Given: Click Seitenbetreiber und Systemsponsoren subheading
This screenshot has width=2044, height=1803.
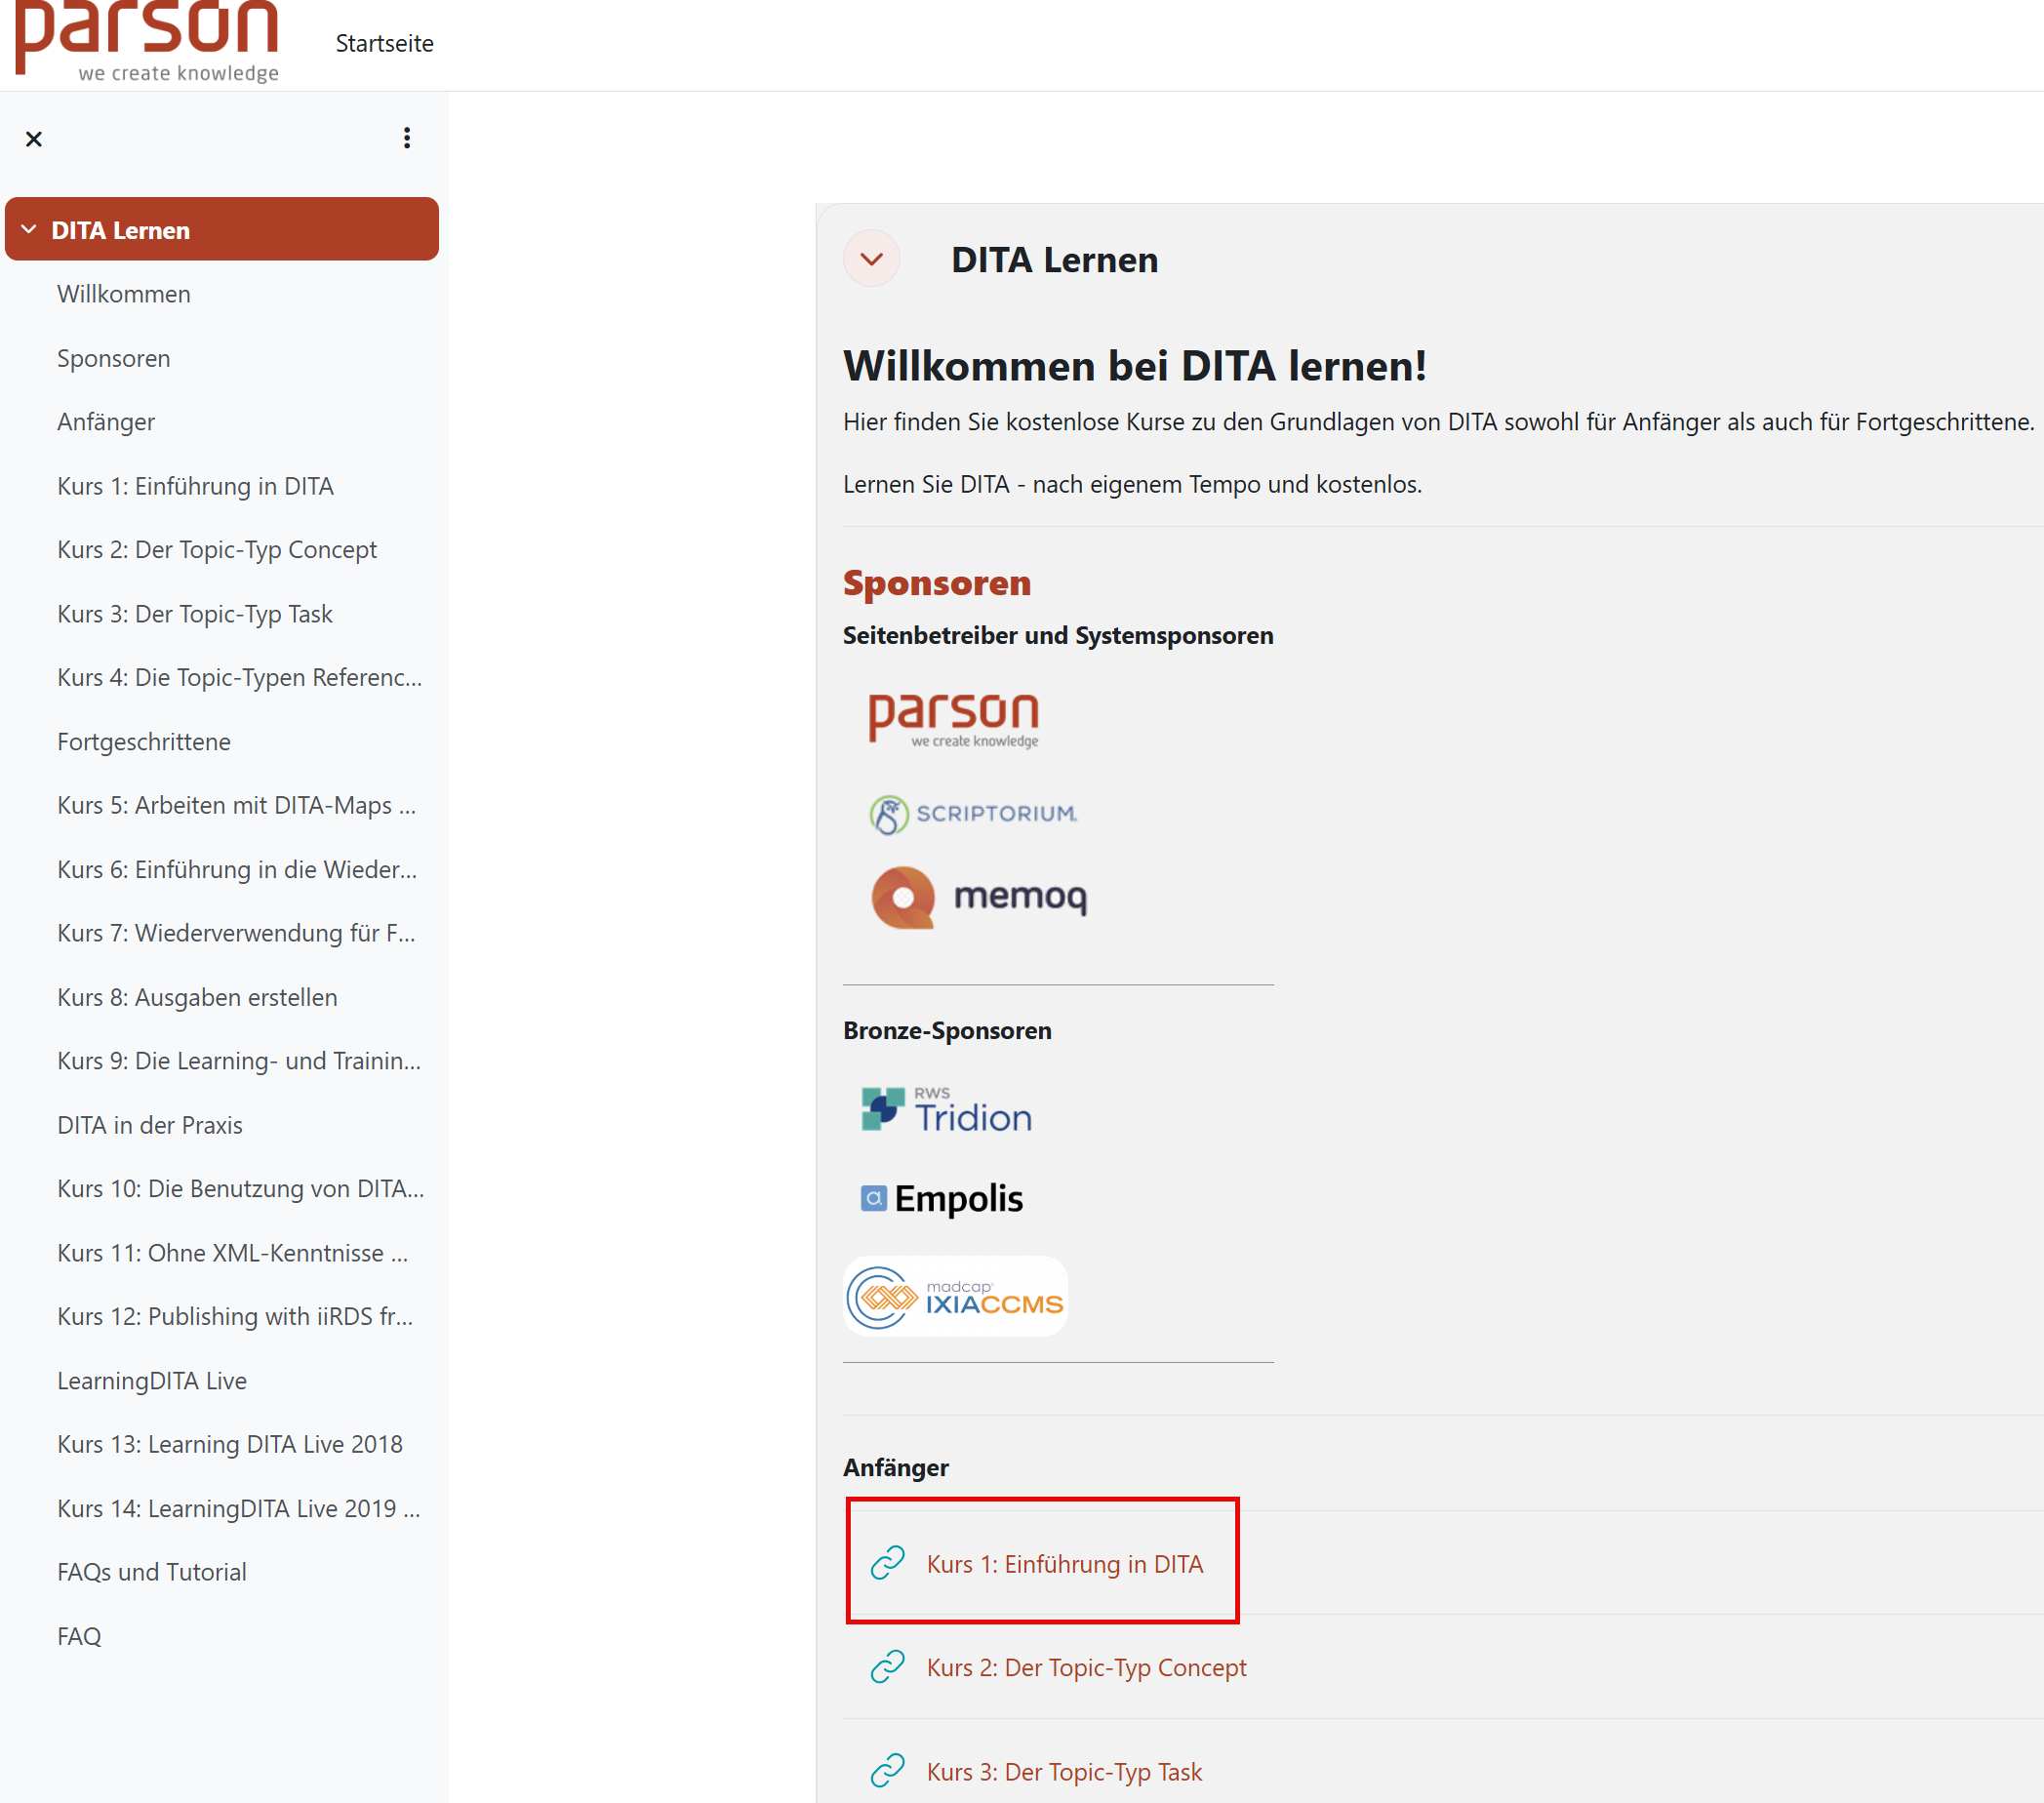Looking at the screenshot, I should [x=1058, y=636].
